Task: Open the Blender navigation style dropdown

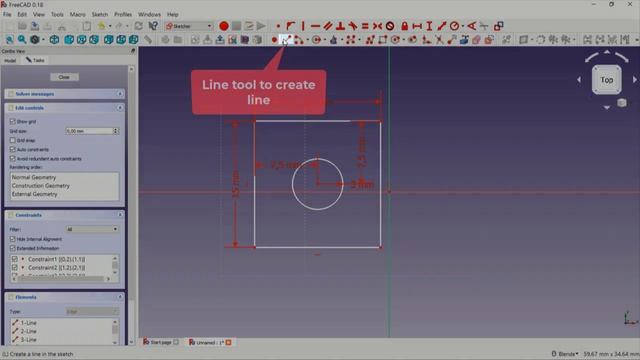Action: pyautogui.click(x=565, y=354)
